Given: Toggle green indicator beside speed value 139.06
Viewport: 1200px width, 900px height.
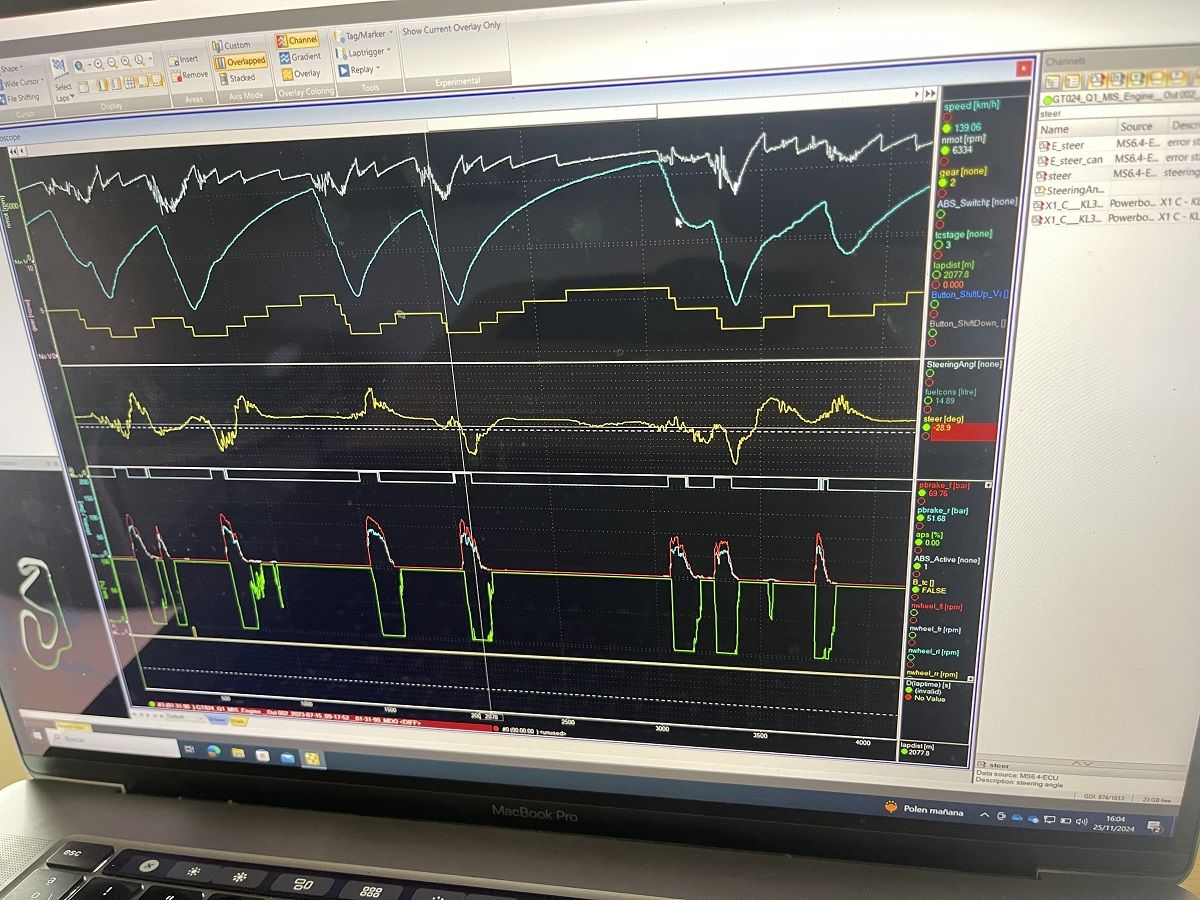Looking at the screenshot, I should (948, 127).
